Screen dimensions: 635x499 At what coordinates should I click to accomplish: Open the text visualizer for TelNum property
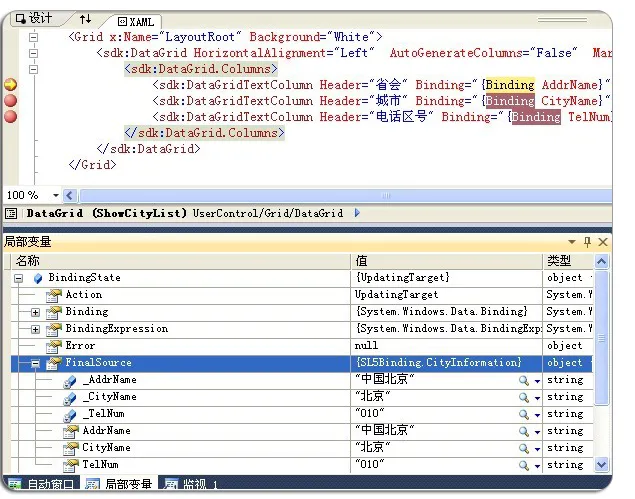[x=524, y=465]
